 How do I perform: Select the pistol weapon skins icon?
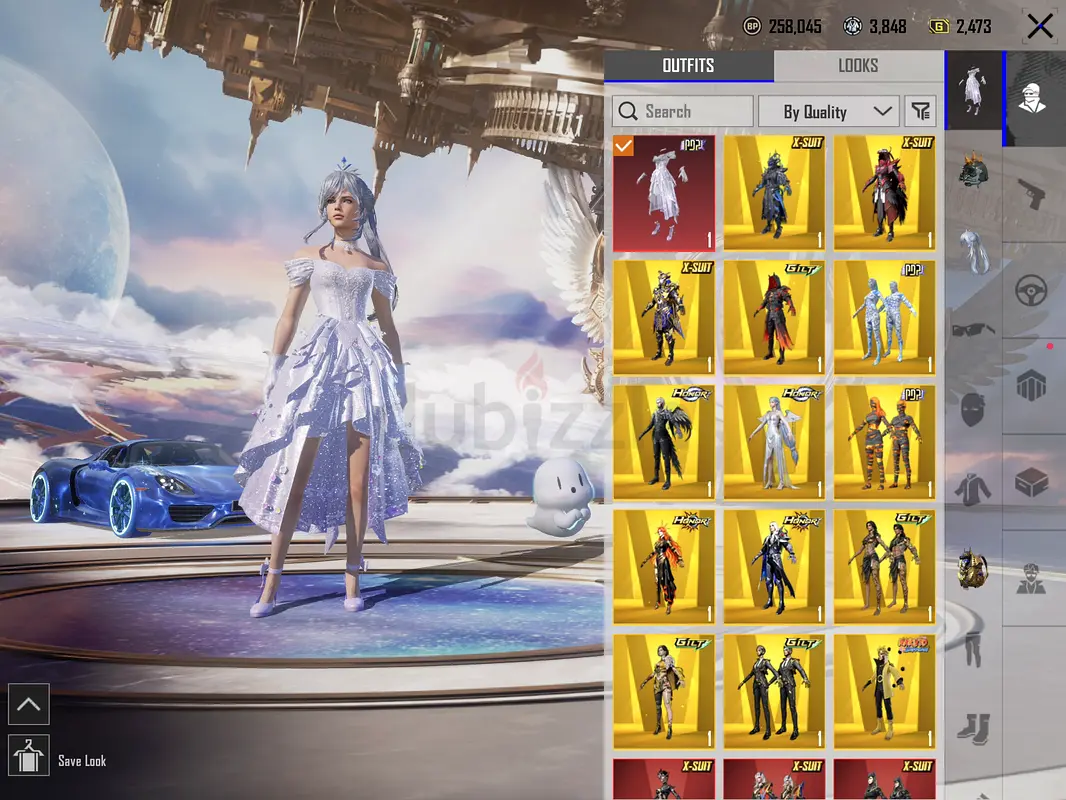pyautogui.click(x=1032, y=194)
